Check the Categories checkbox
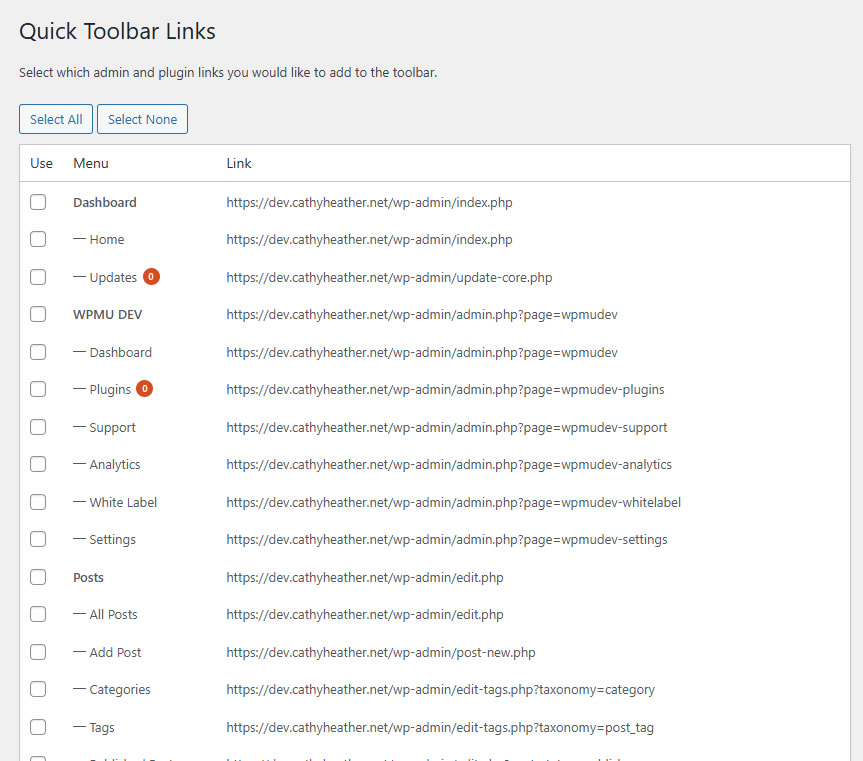Image resolution: width=863 pixels, height=761 pixels. pyautogui.click(x=38, y=689)
